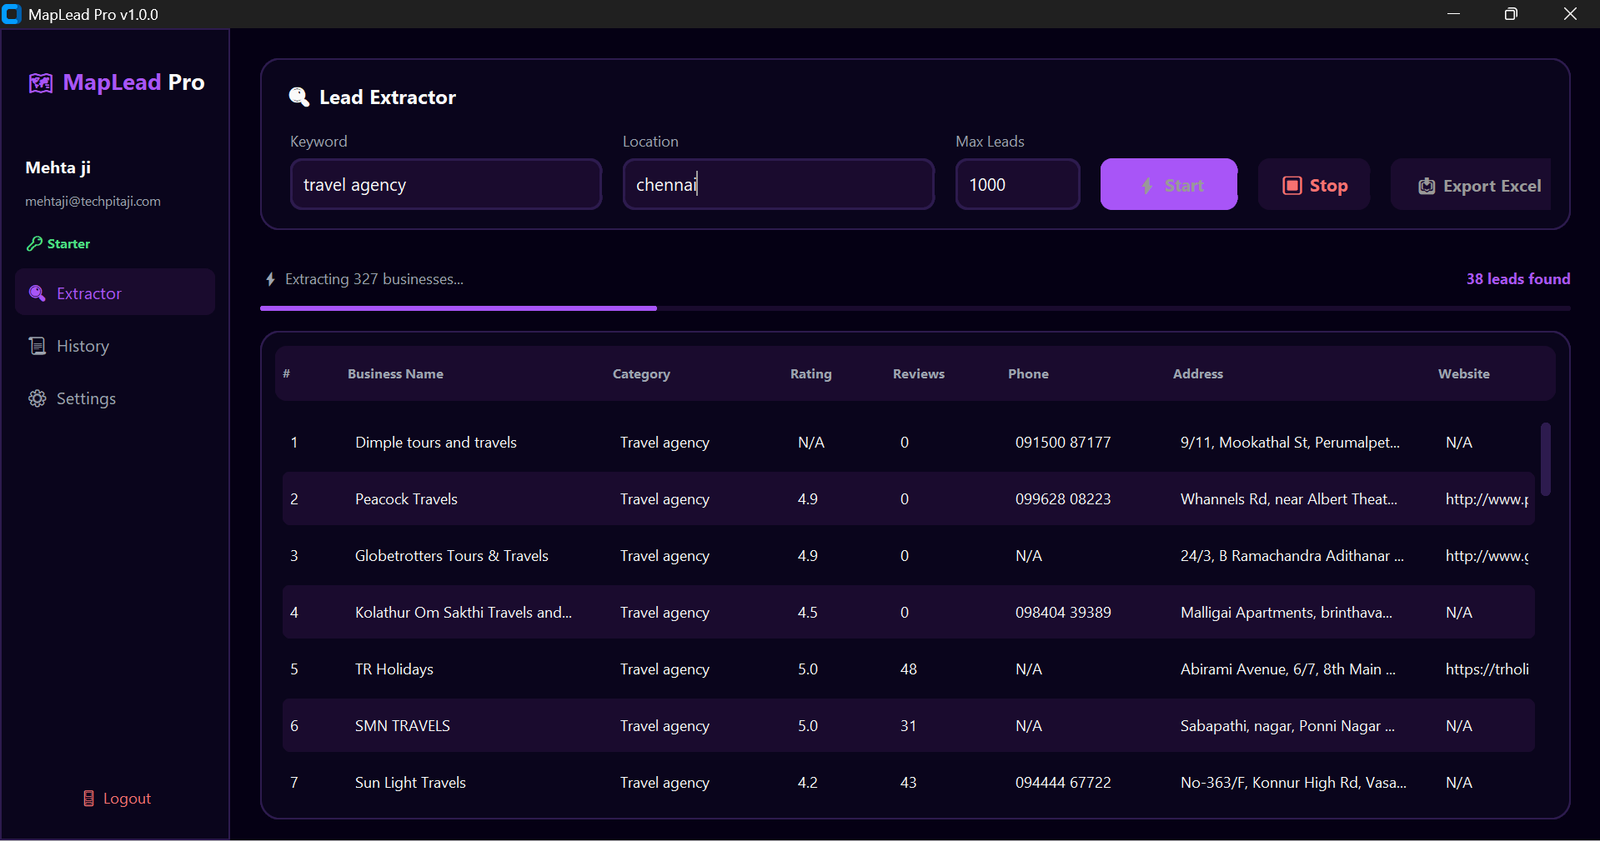Click the results table vertical scrollbar
Viewport: 1600px width, 841px height.
(1546, 459)
